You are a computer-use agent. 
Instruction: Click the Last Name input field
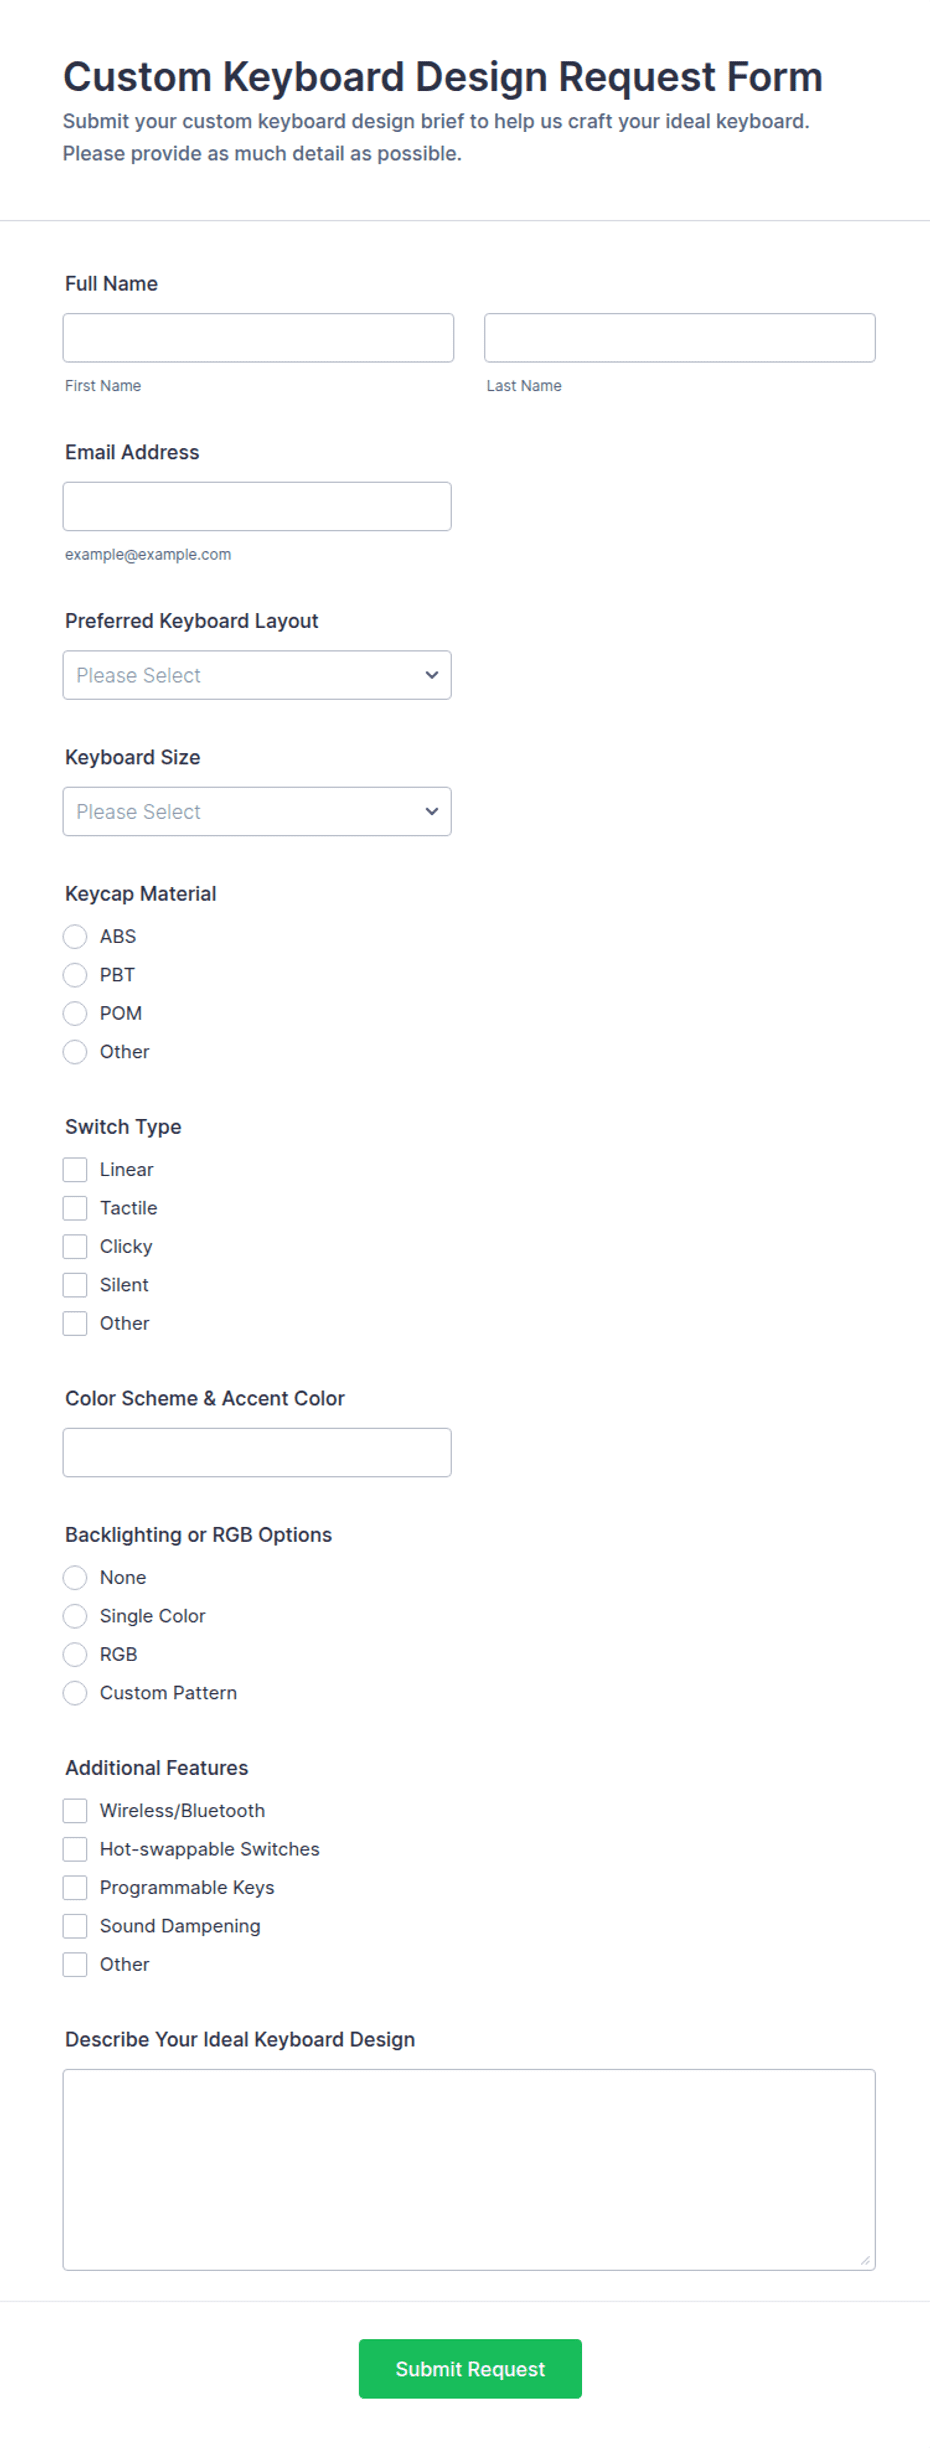tap(680, 338)
